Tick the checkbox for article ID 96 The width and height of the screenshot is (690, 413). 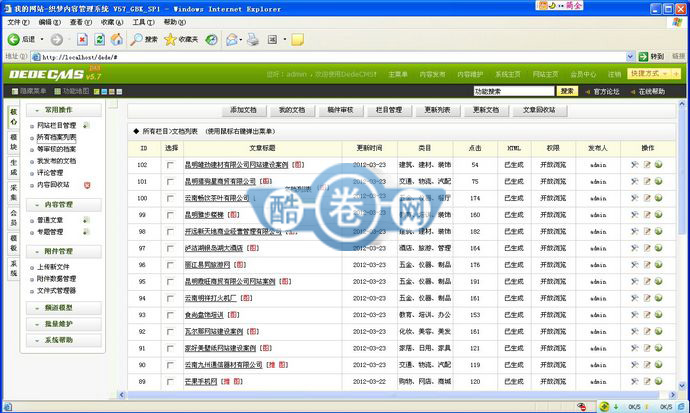click(170, 265)
